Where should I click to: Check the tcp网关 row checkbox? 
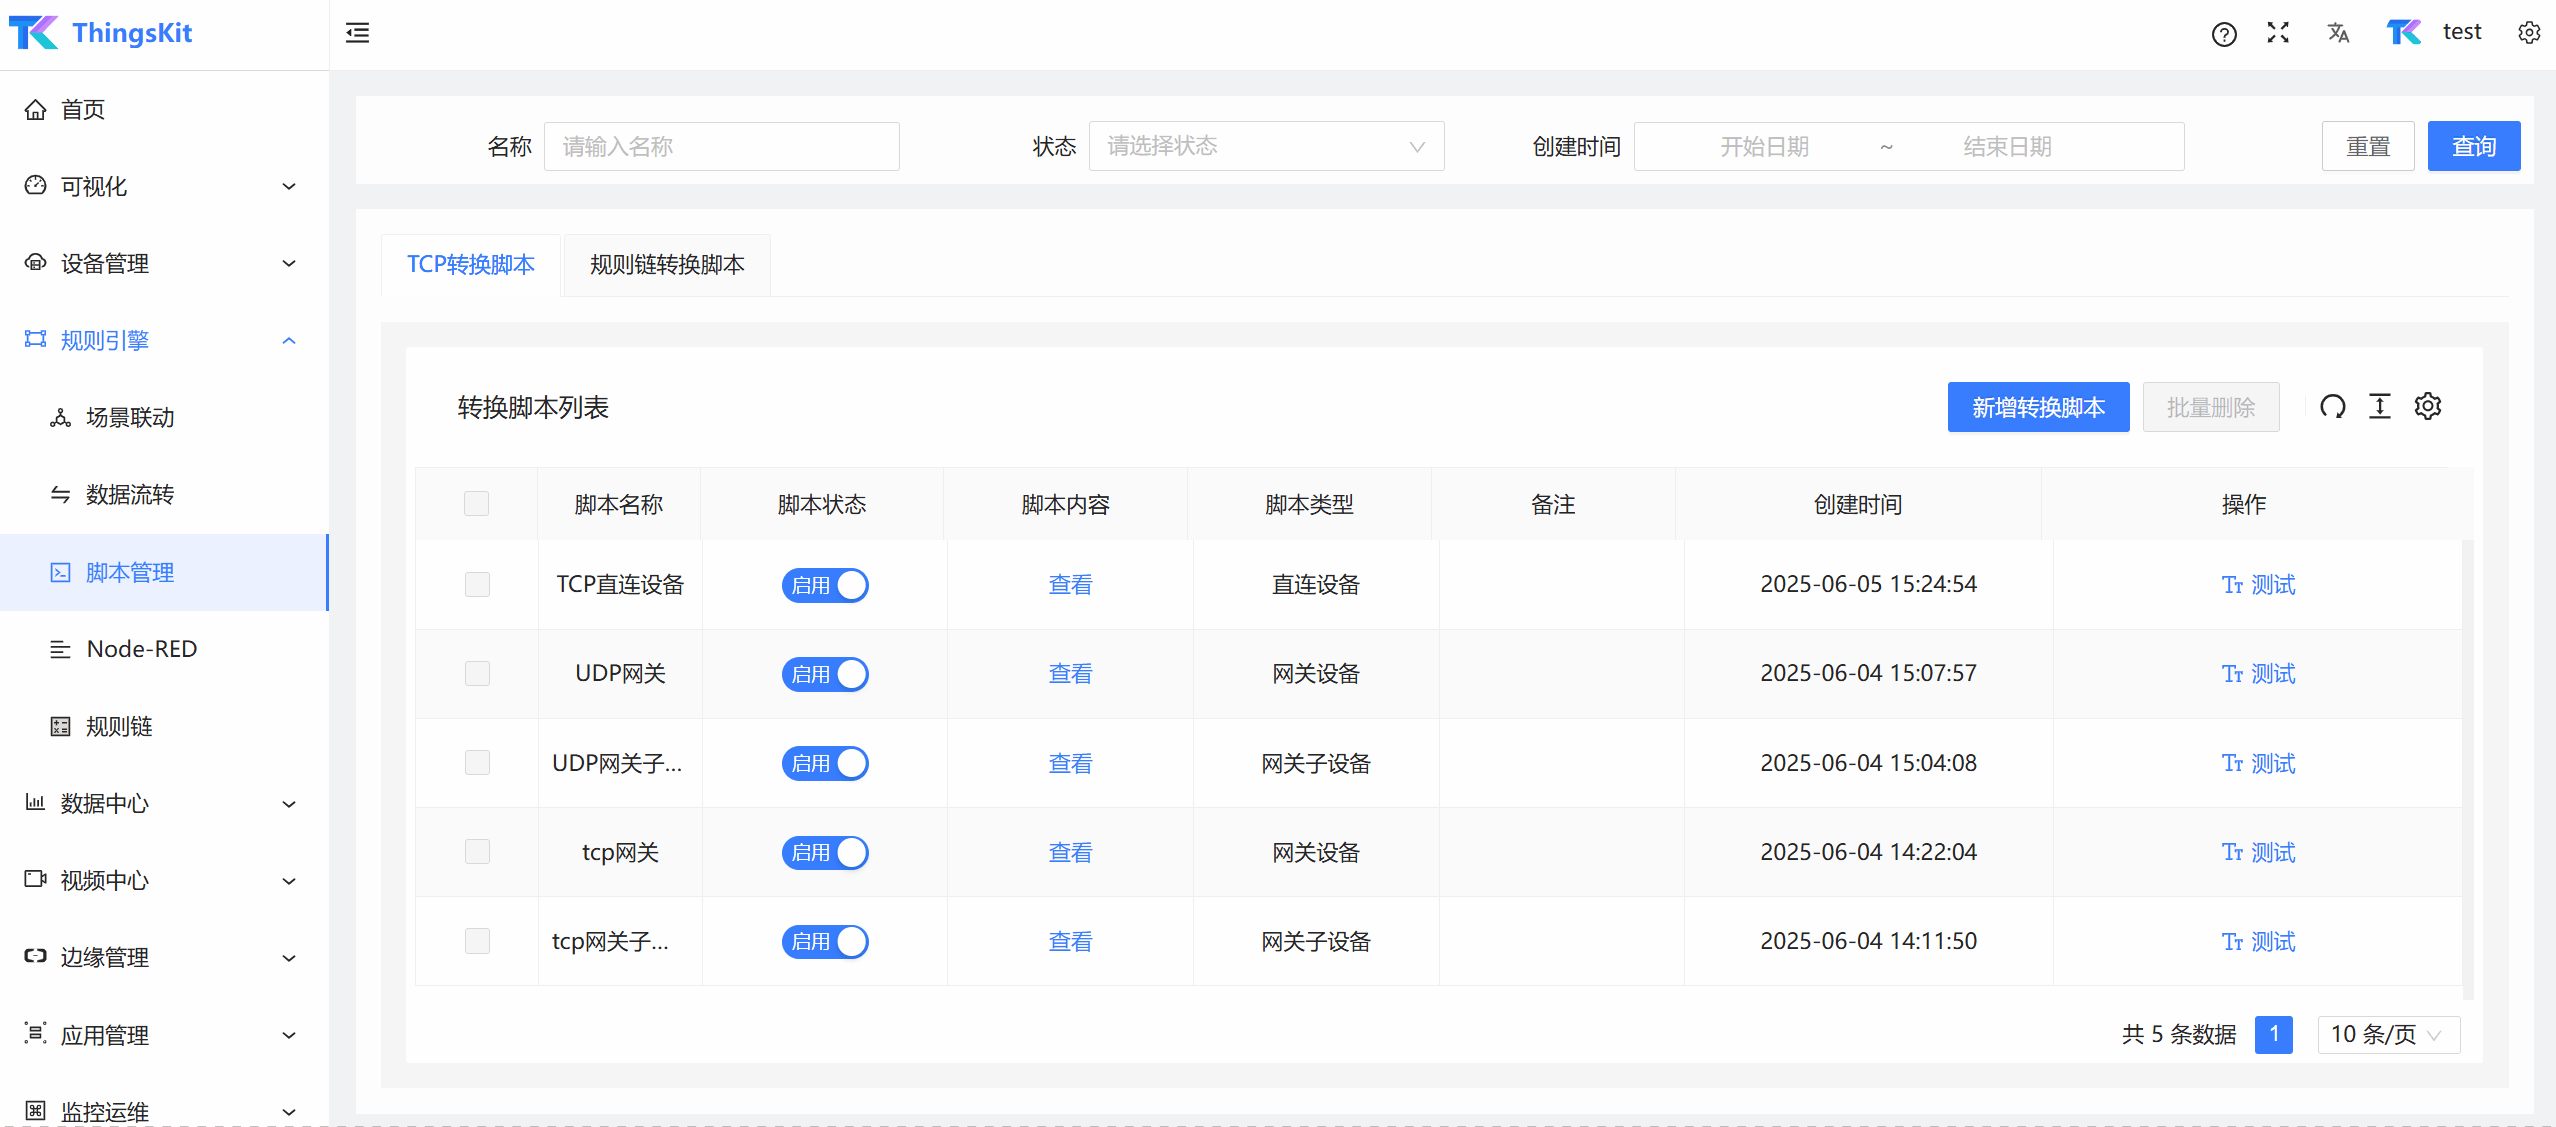[477, 852]
